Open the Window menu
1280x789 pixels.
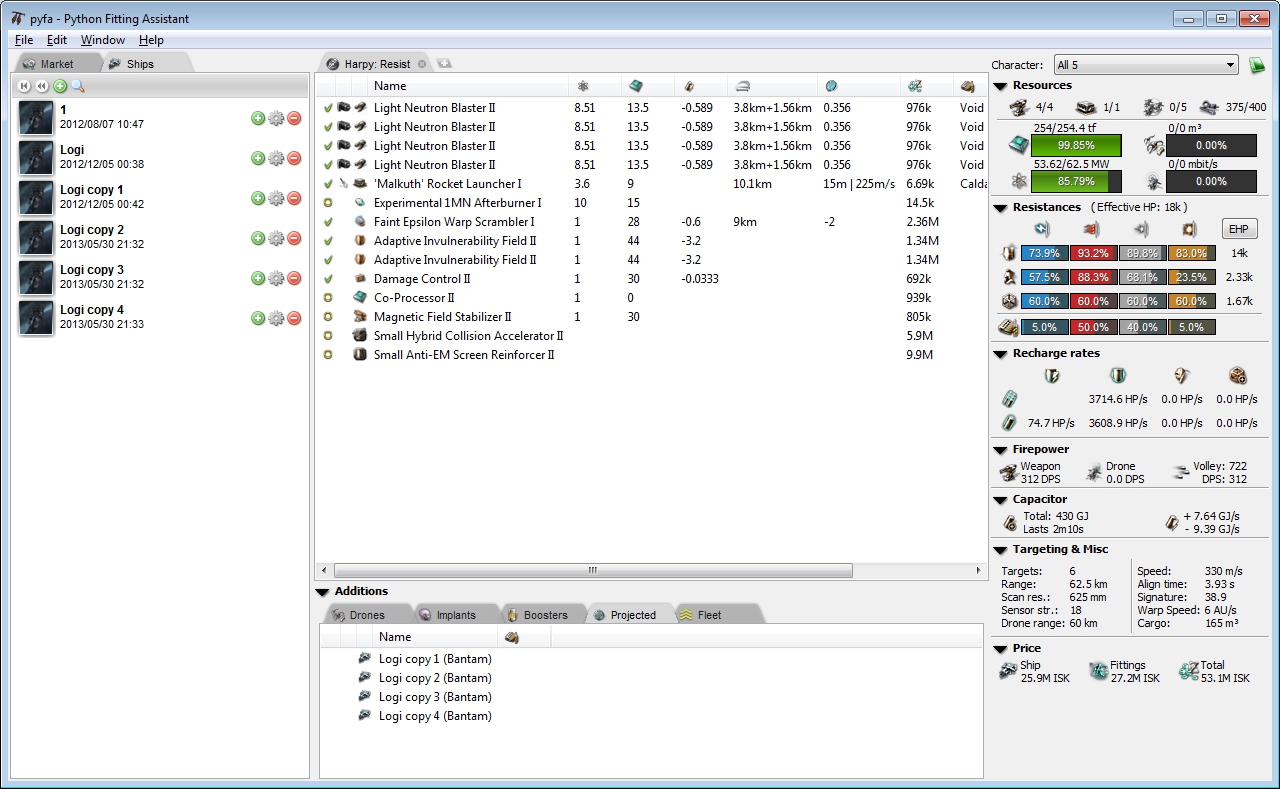coord(103,40)
